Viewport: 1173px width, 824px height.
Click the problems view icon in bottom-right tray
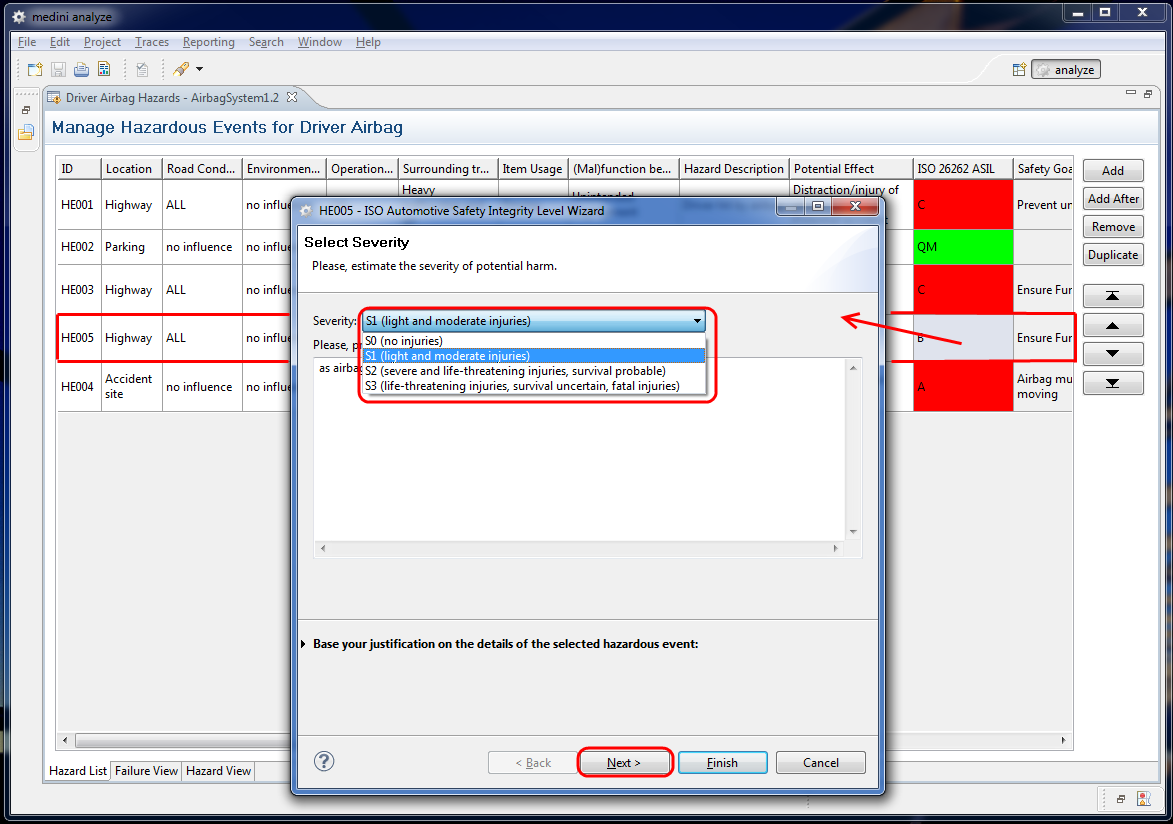pos(1144,799)
